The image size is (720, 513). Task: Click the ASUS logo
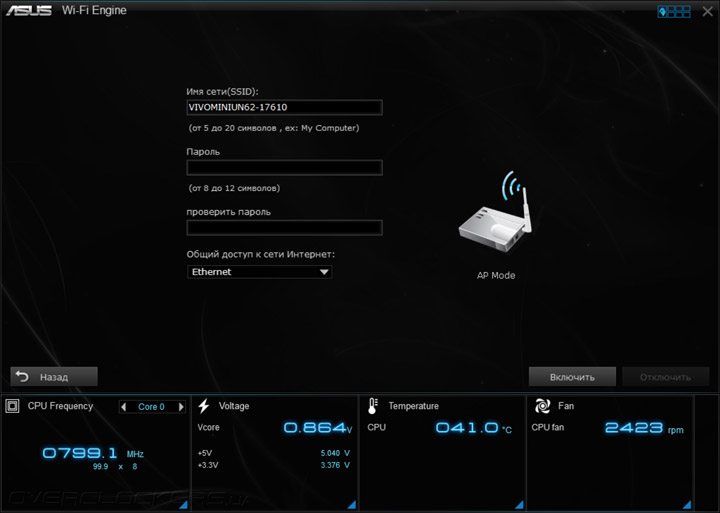click(28, 10)
